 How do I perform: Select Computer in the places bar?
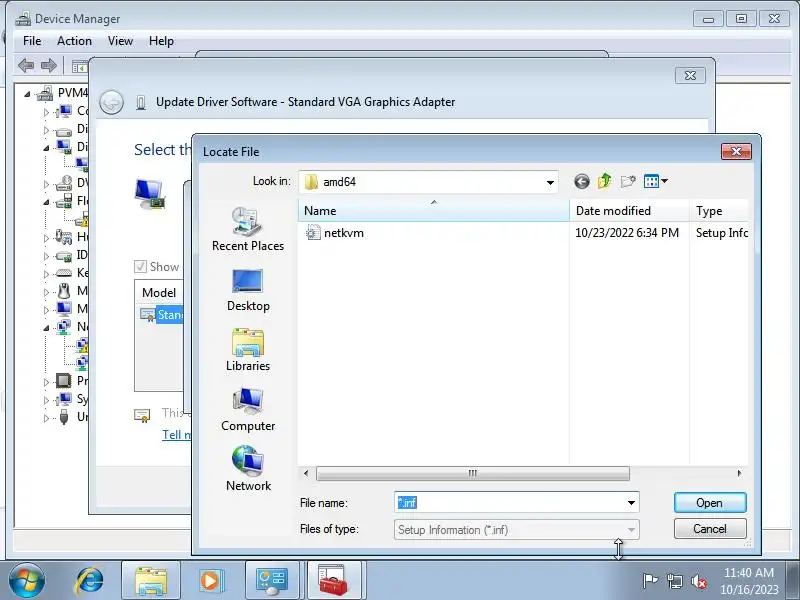click(x=248, y=410)
